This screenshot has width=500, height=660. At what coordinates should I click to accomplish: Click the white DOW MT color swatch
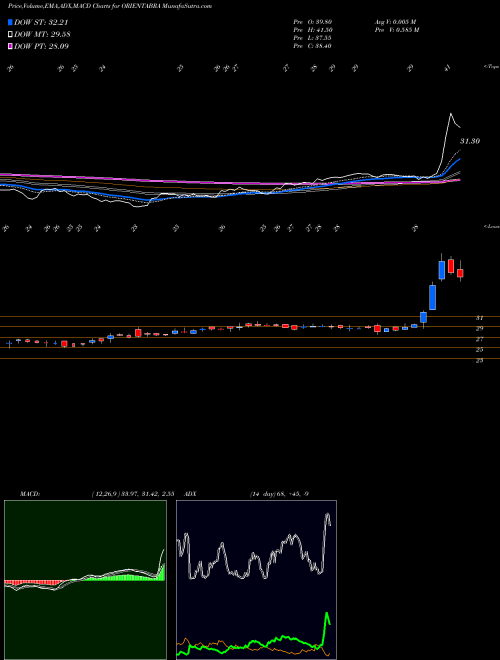click(10, 35)
